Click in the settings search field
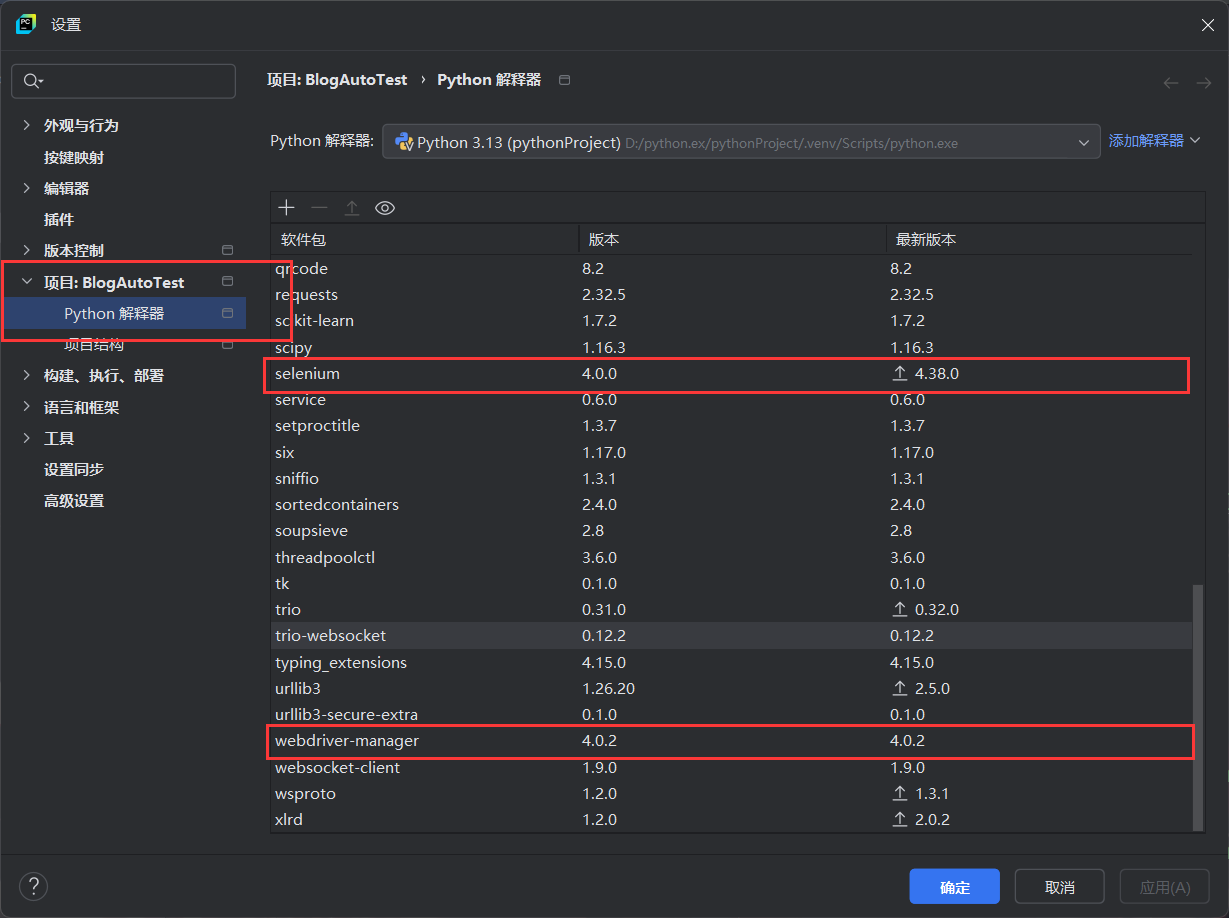The width and height of the screenshot is (1229, 918). point(124,81)
